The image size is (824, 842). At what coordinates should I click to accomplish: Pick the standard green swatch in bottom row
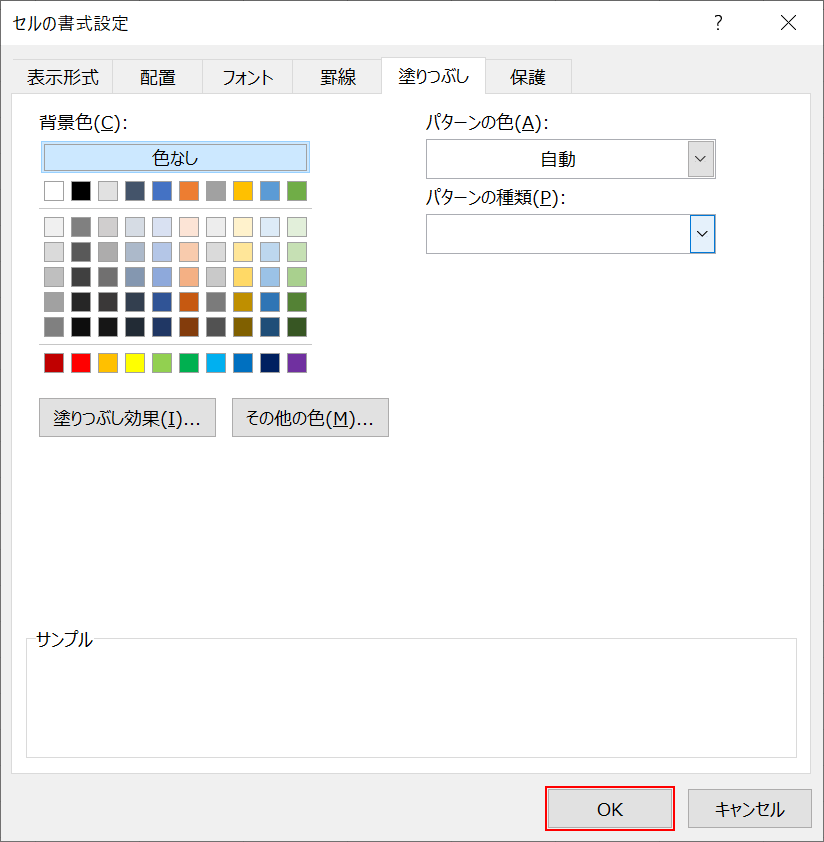pos(189,363)
